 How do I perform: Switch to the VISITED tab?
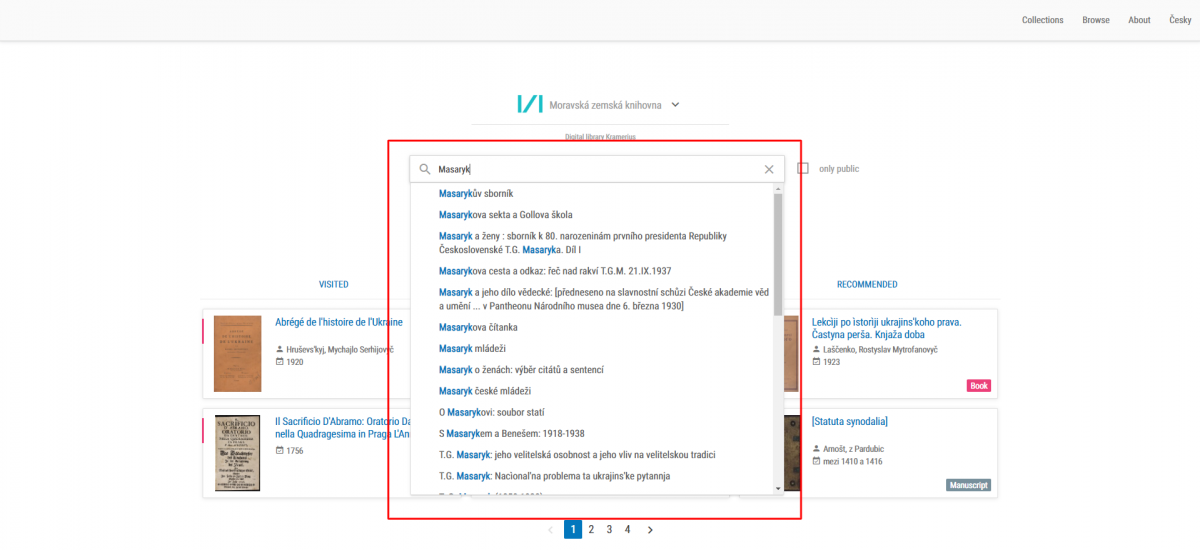[x=333, y=285]
